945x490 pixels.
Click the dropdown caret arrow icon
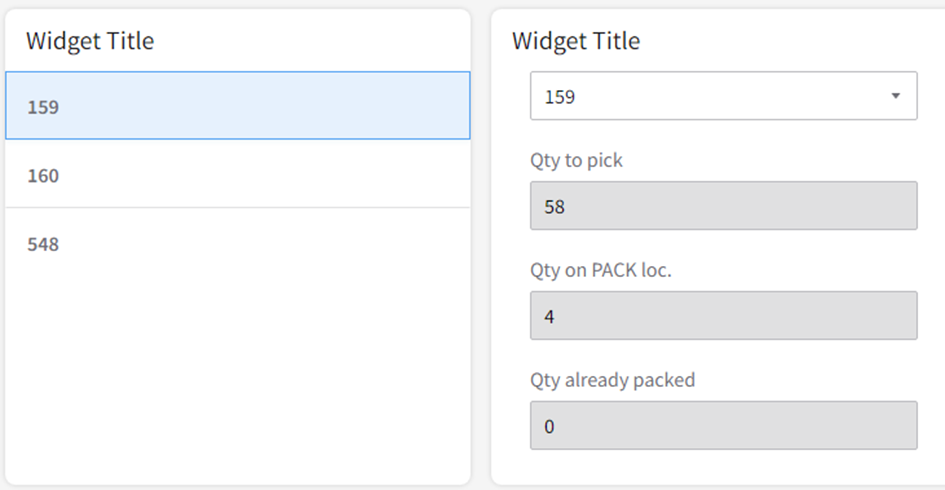click(895, 96)
